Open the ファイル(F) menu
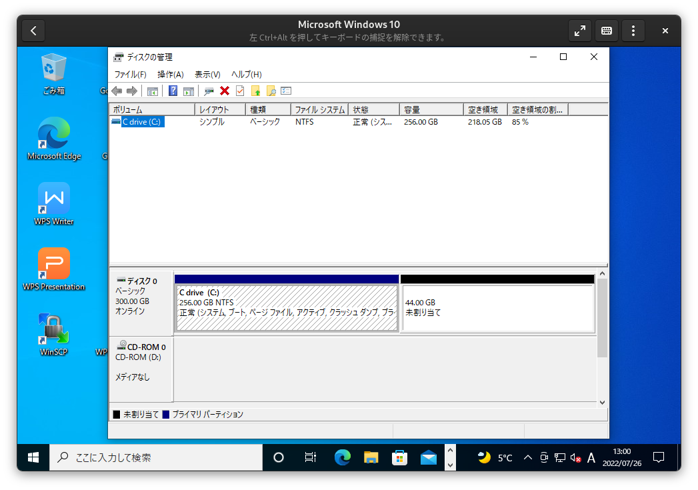Viewport: 698px width, 490px height. click(130, 74)
